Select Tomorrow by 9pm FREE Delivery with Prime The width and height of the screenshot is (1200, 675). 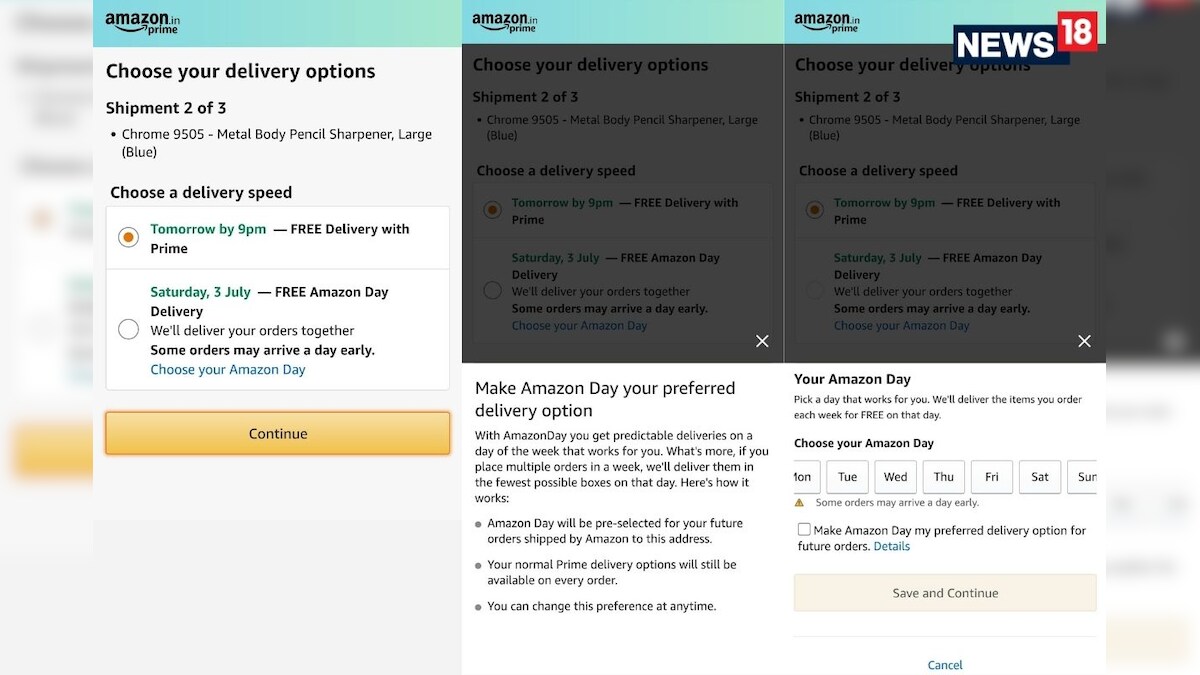(x=128, y=237)
